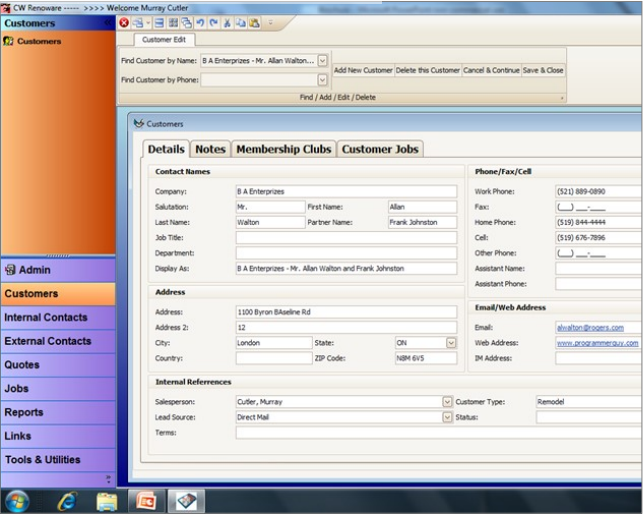Click the cut scissors icon
This screenshot has height=514, width=643.
coord(228,22)
